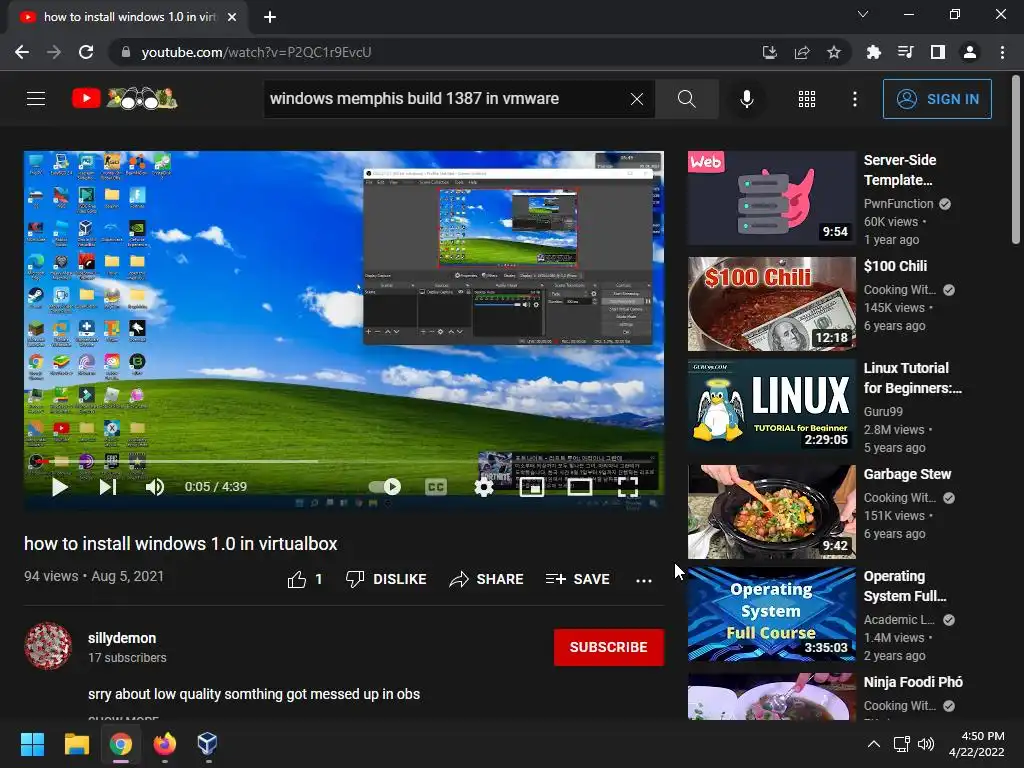Screen dimensions: 1024x768
Task: Run search with magnifier button
Action: coord(686,99)
